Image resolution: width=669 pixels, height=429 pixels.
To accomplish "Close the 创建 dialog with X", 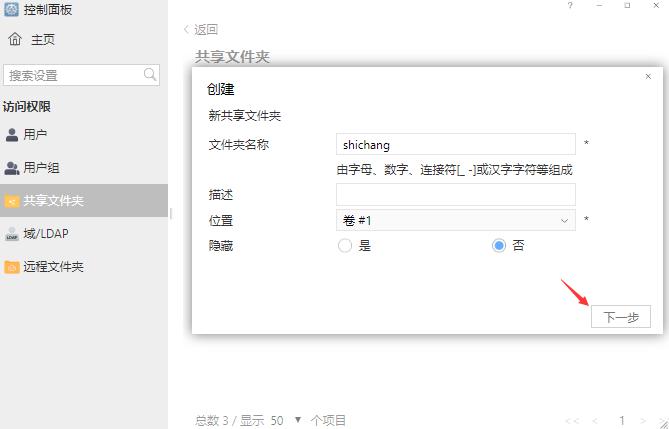I will [x=648, y=77].
